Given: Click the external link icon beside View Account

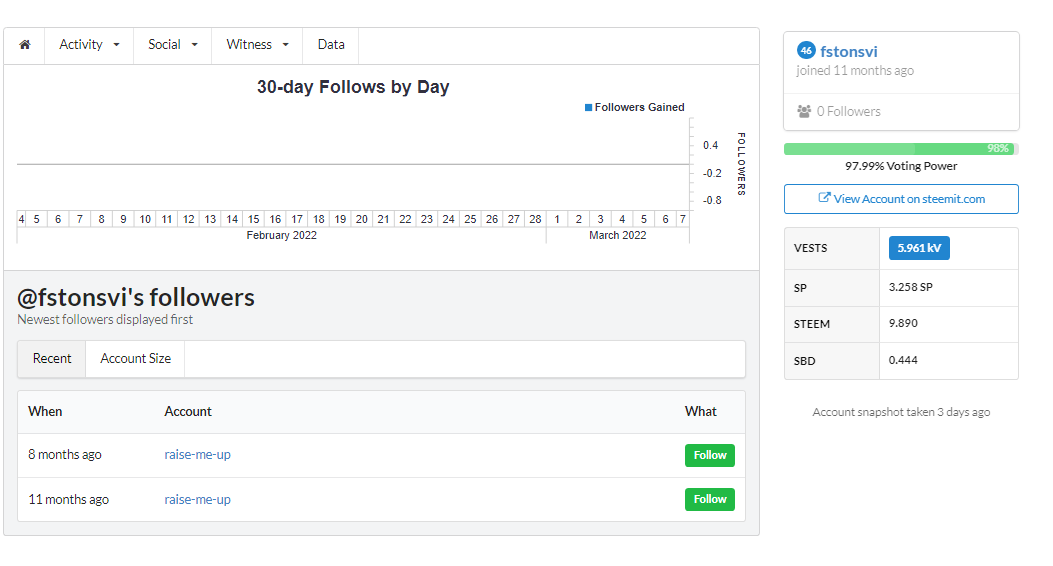Looking at the screenshot, I should tap(824, 198).
